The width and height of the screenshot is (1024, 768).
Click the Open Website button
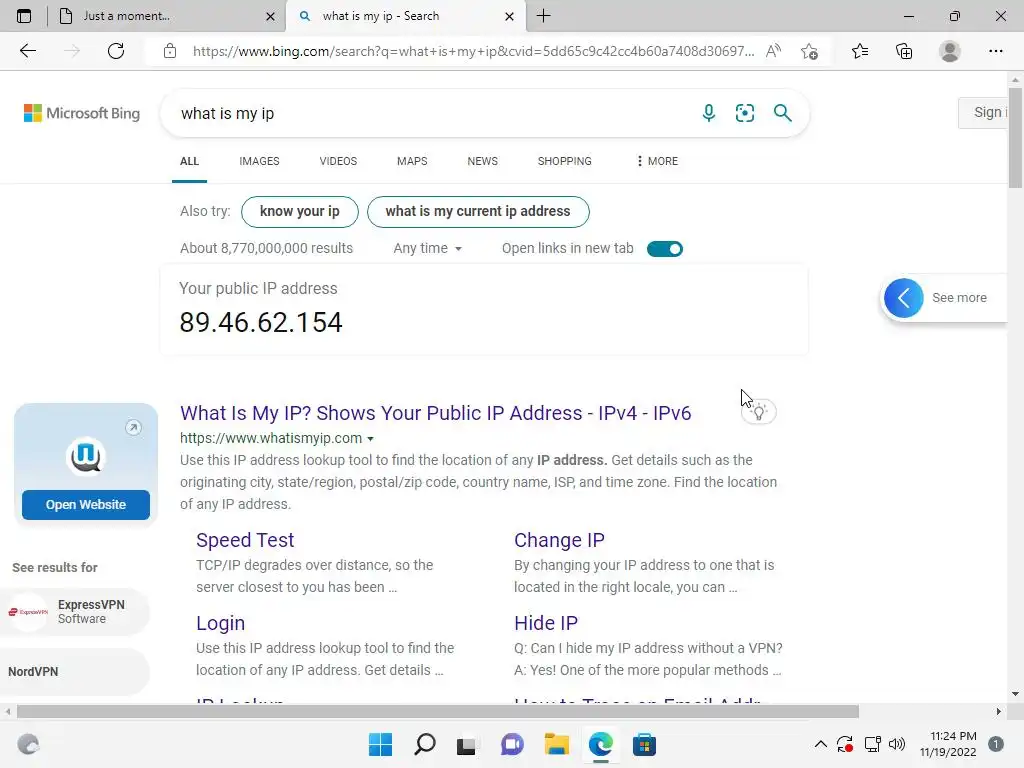pos(86,505)
